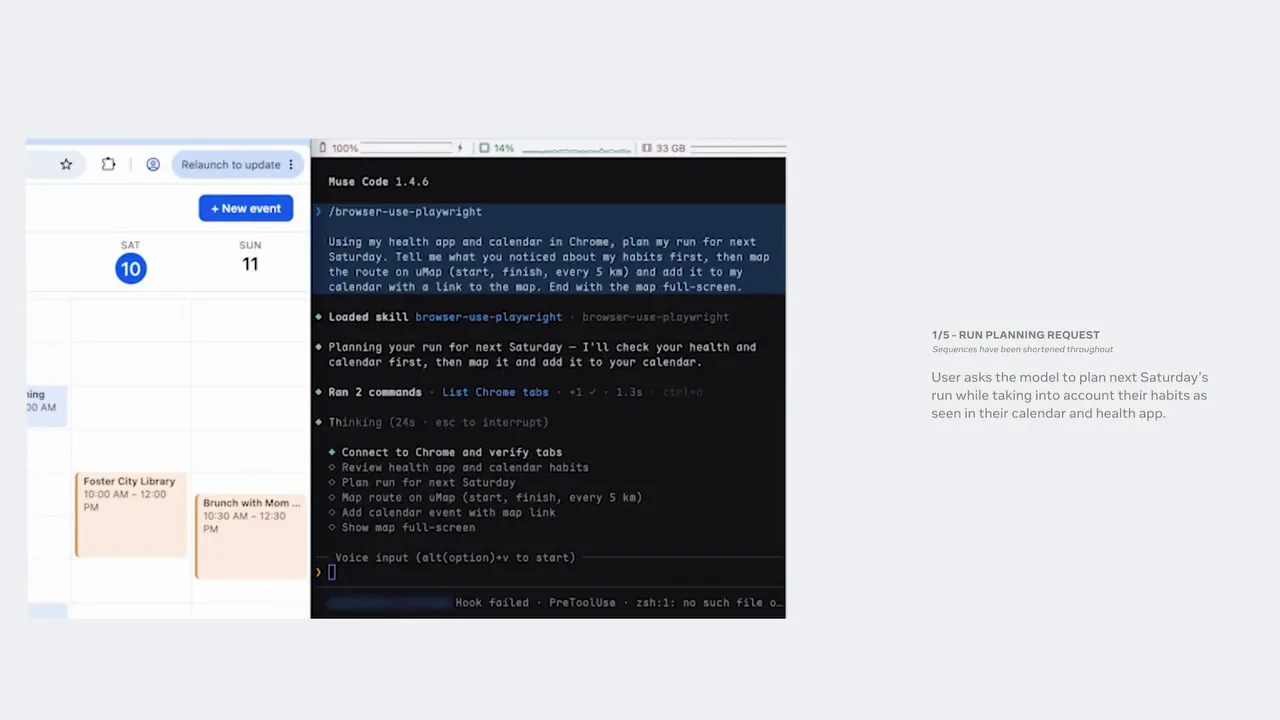Open the Foster City Library event

click(x=131, y=514)
